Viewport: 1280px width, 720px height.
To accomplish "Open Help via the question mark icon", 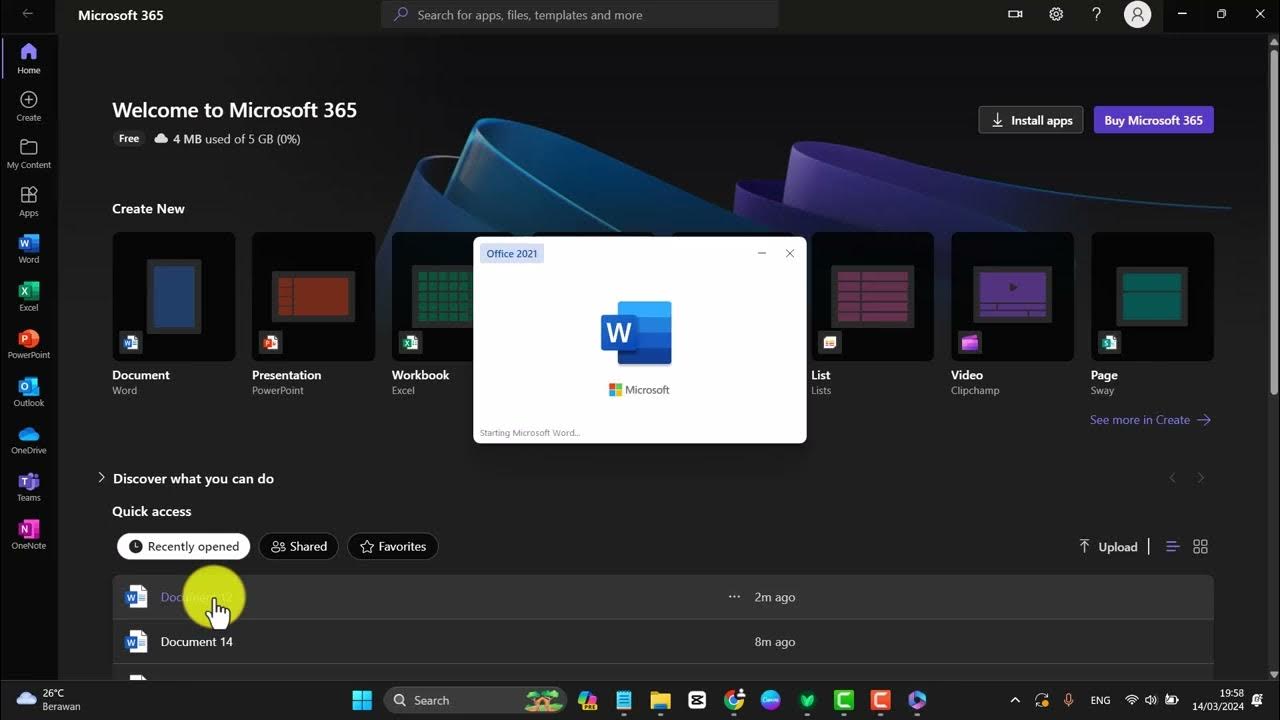I will tap(1096, 14).
